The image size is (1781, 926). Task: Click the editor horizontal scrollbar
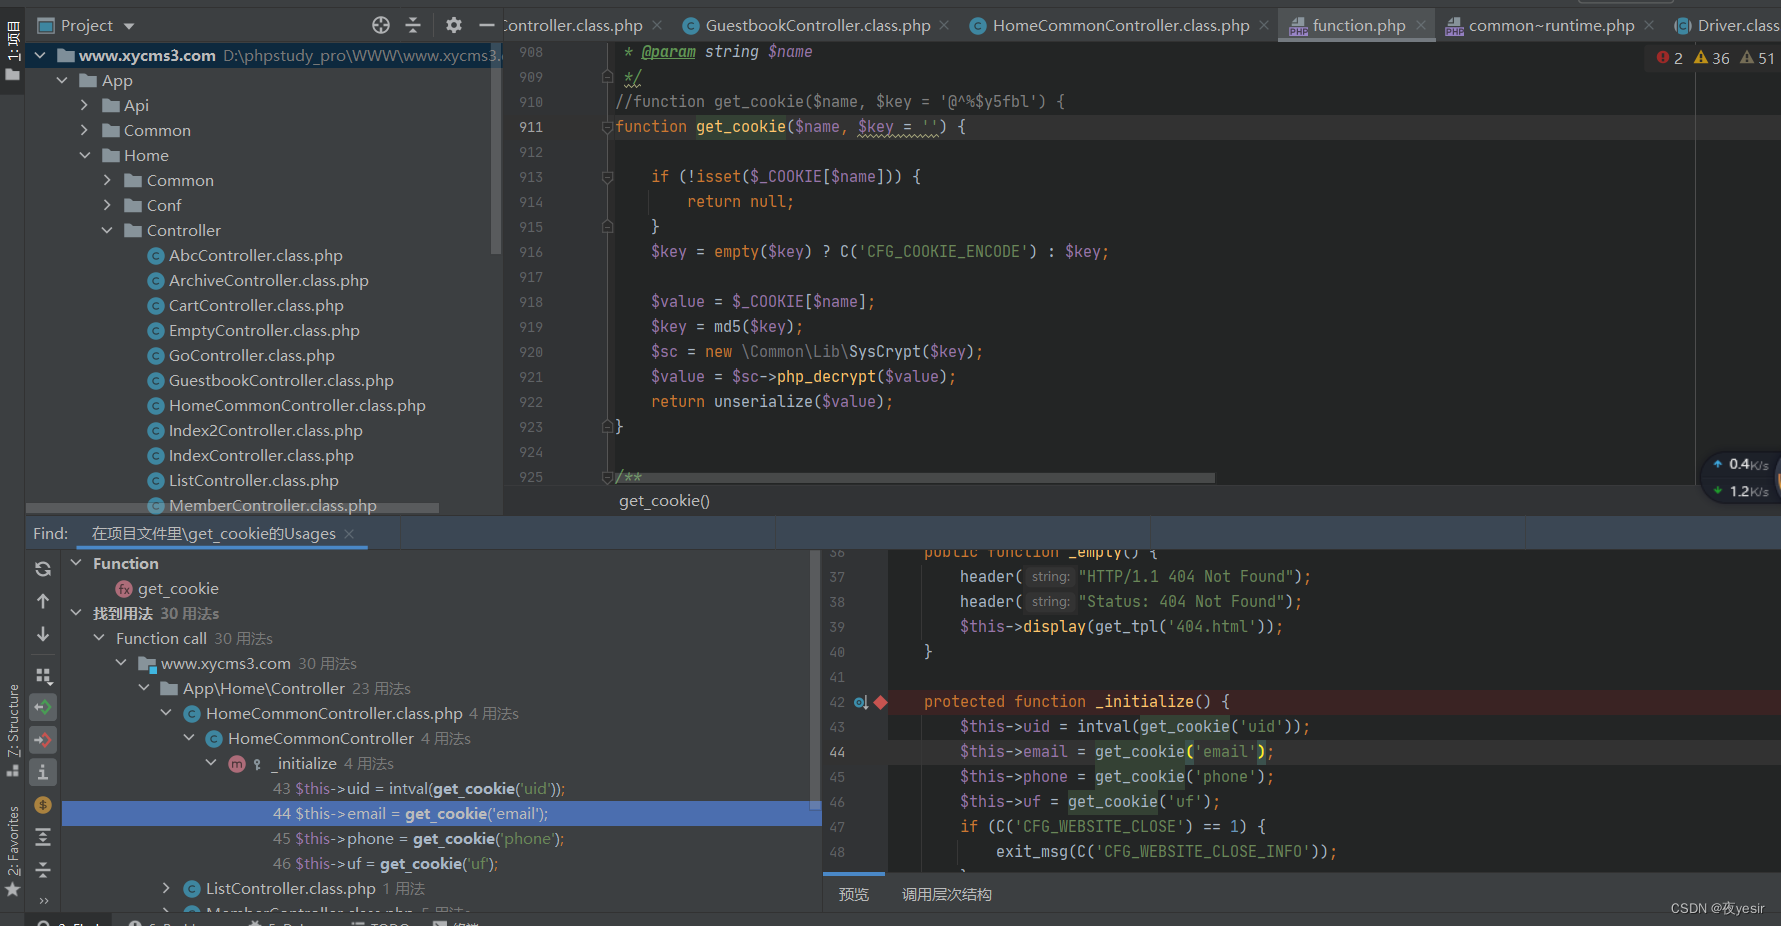(x=915, y=478)
